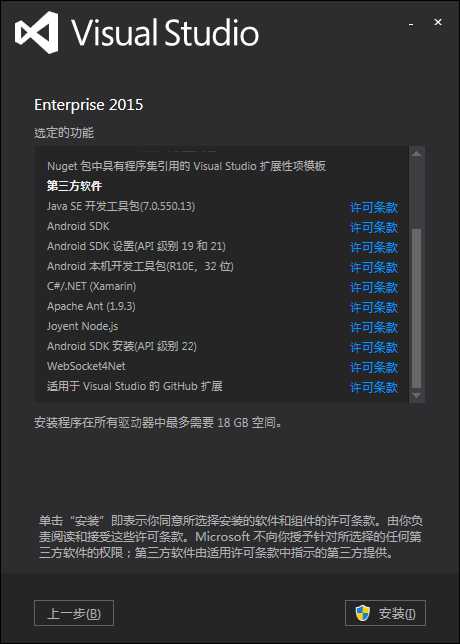The width and height of the screenshot is (460, 644).
Task: Minimize the installer window
Action: tap(411, 25)
